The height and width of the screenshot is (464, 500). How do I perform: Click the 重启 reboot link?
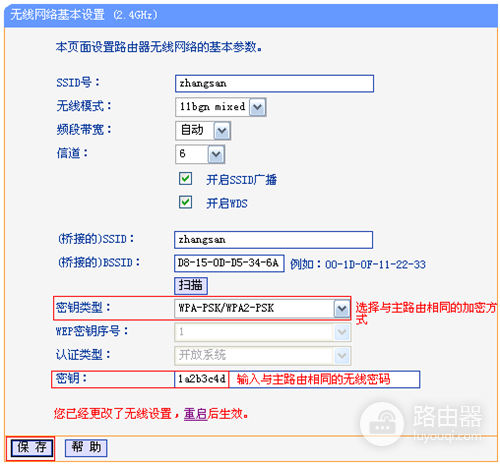tap(195, 414)
